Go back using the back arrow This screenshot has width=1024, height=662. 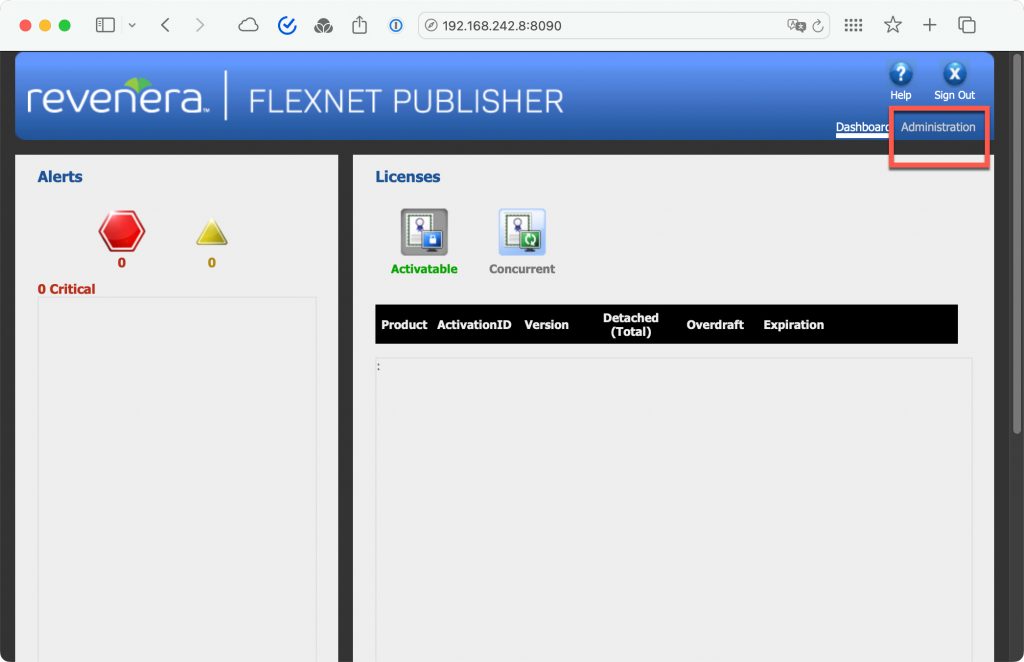click(x=165, y=25)
